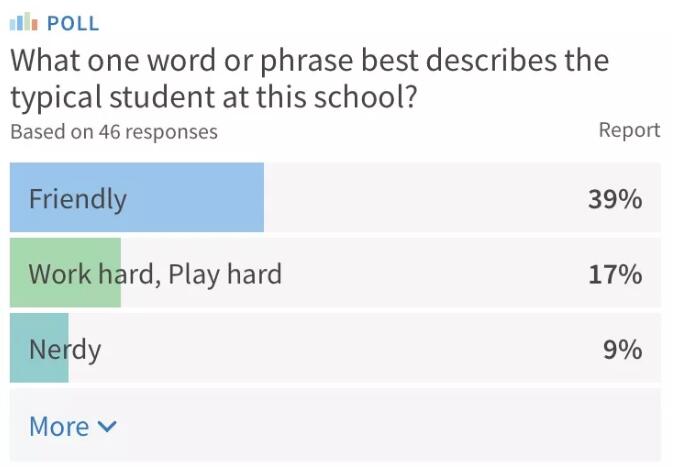Screen dimensions: 676x471
Task: Open the More poll options
Action: click(x=60, y=427)
